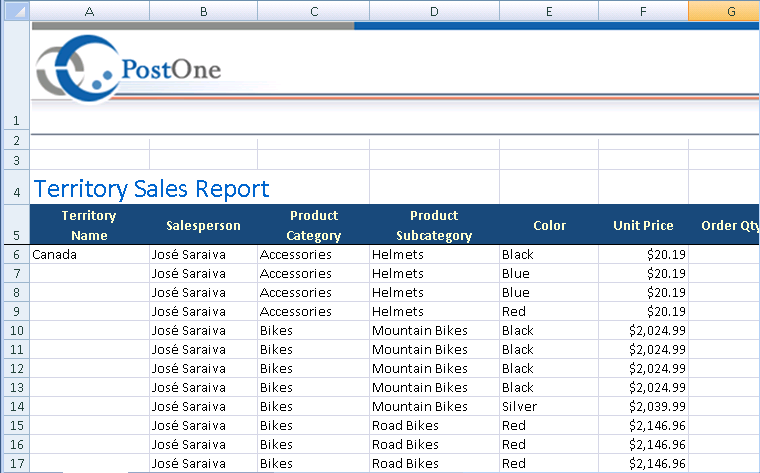Screen dimensions: 760x473
Task: Click the Color header cell
Action: (549, 225)
